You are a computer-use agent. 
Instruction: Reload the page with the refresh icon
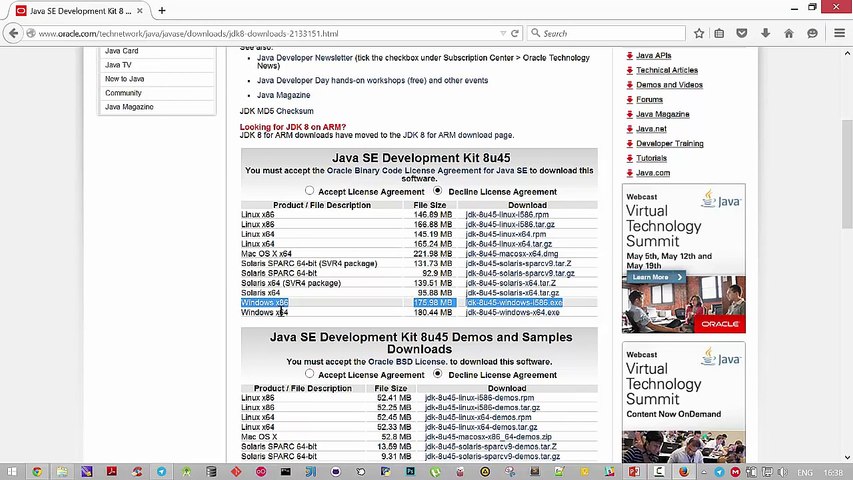515,33
